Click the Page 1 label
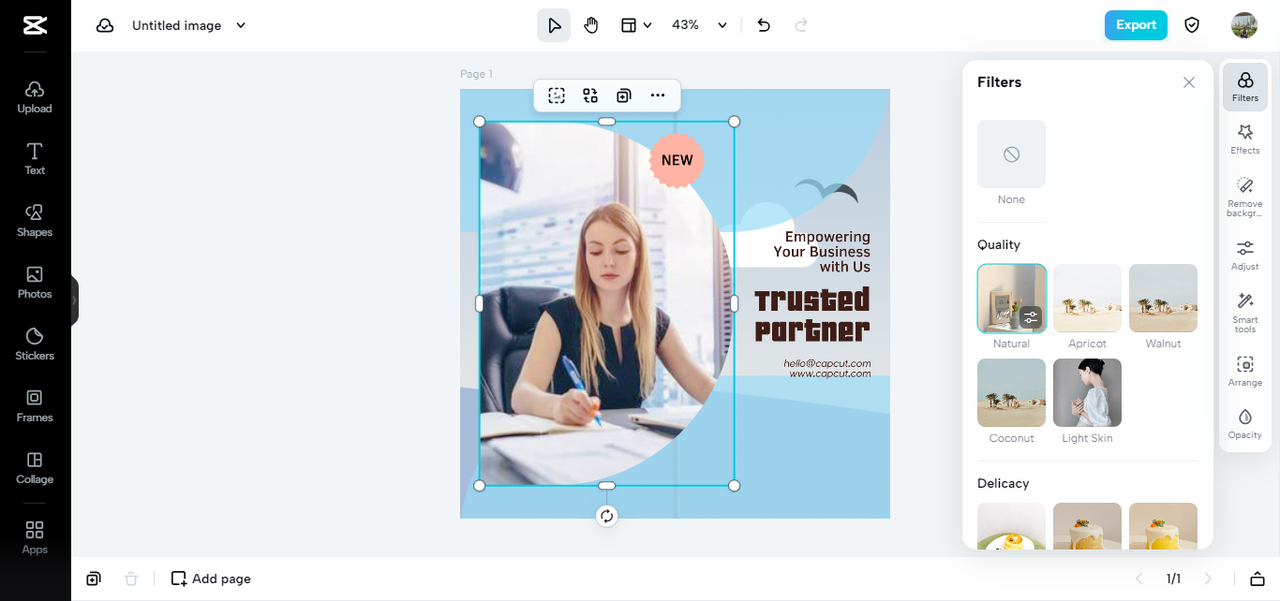 coord(476,74)
